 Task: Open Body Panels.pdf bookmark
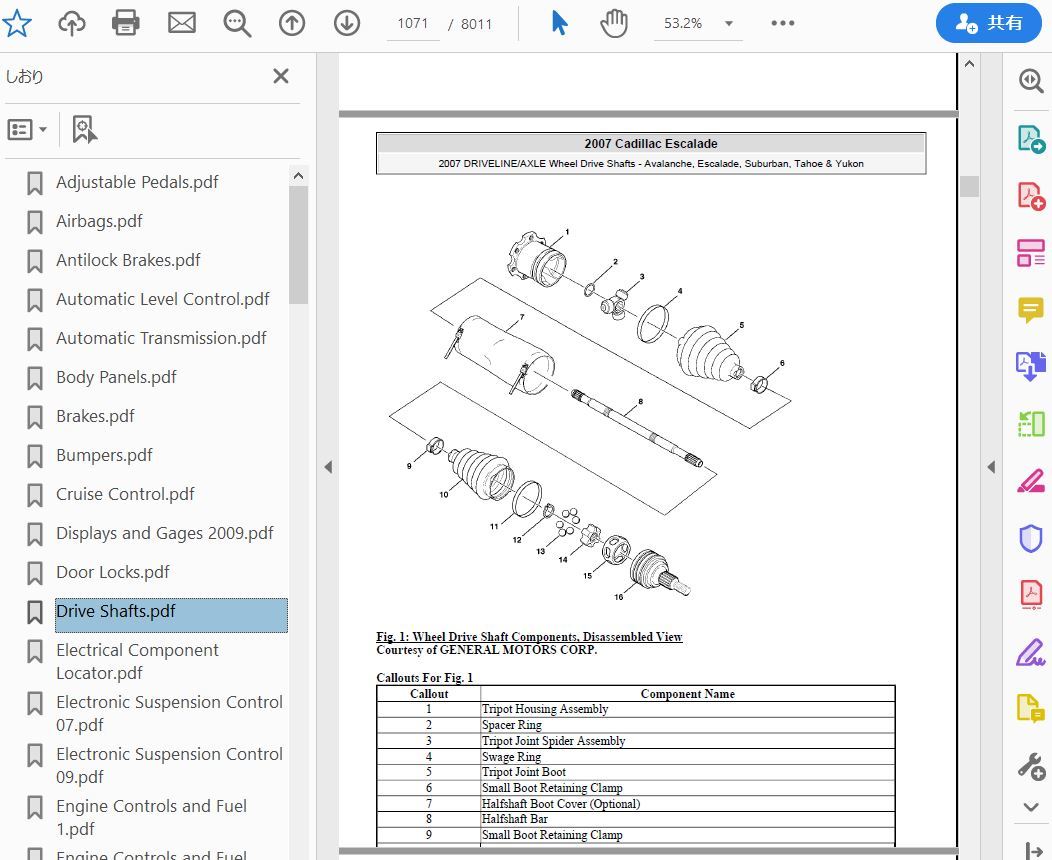(116, 377)
